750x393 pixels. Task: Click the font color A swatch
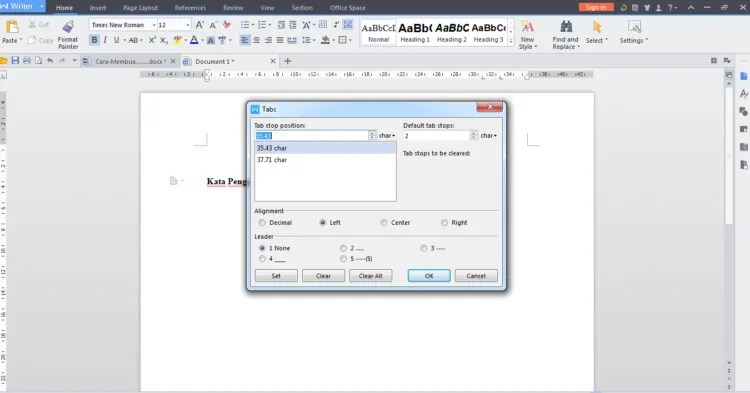tap(194, 40)
